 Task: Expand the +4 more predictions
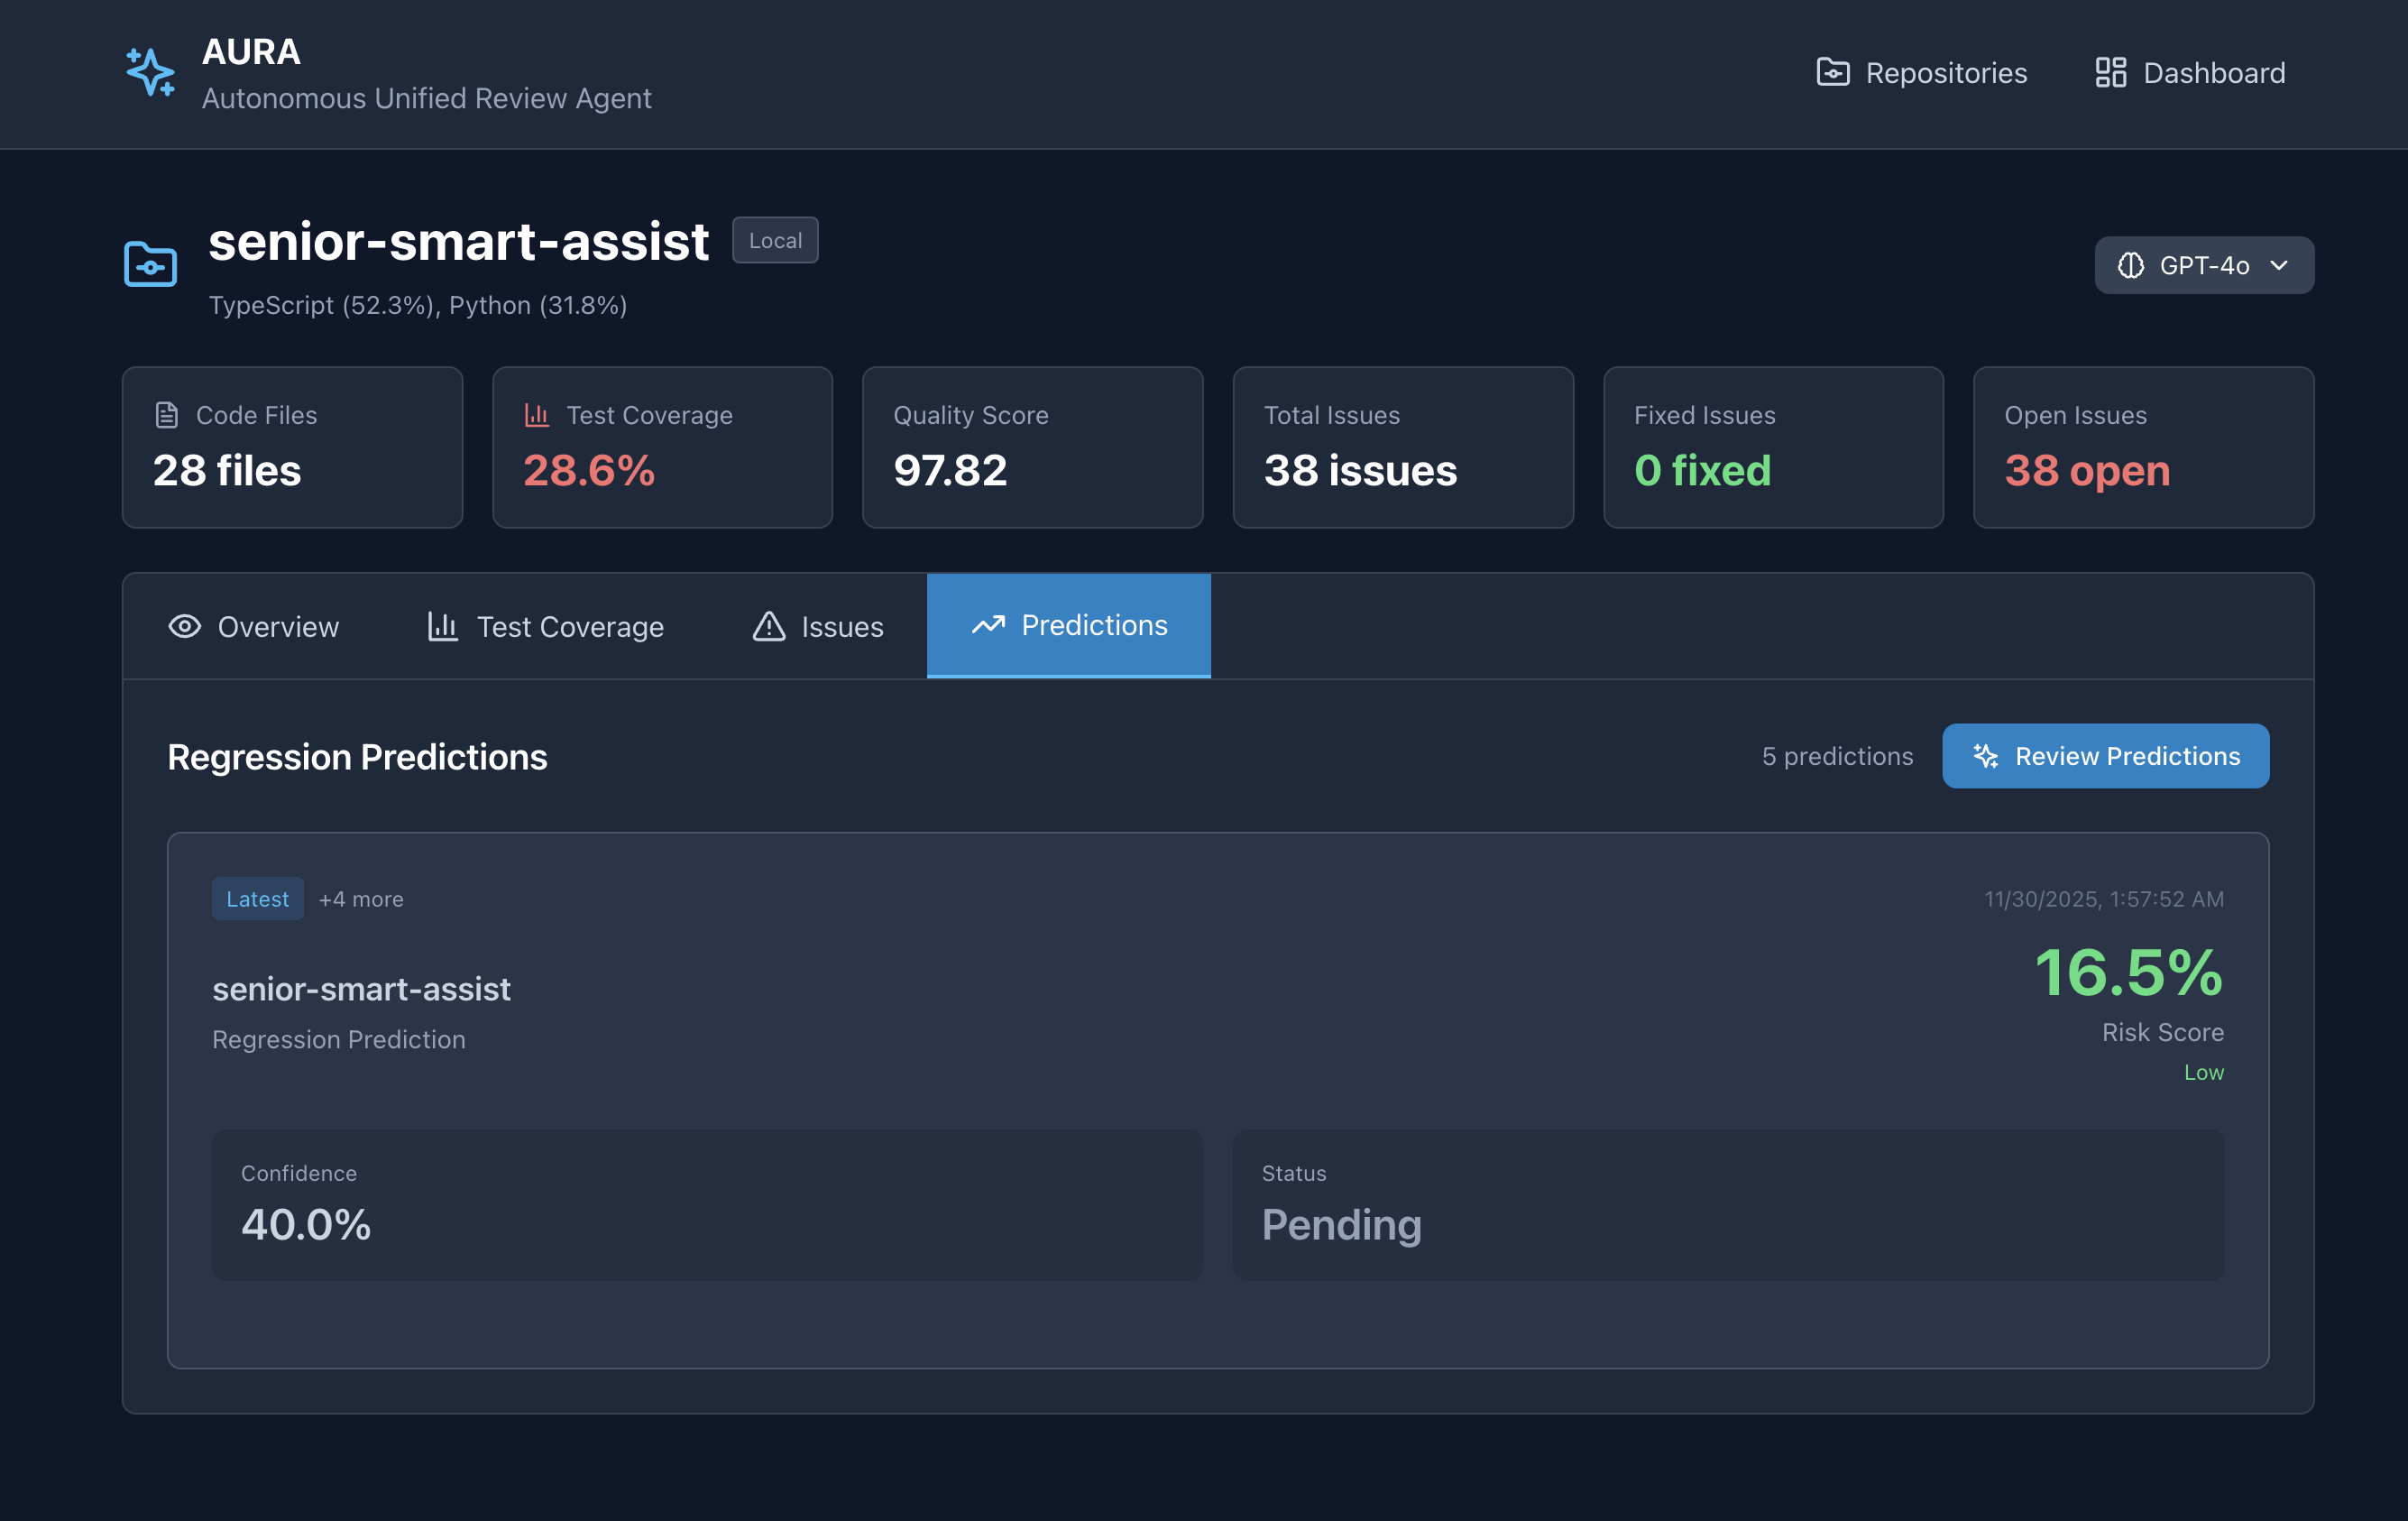click(x=361, y=899)
